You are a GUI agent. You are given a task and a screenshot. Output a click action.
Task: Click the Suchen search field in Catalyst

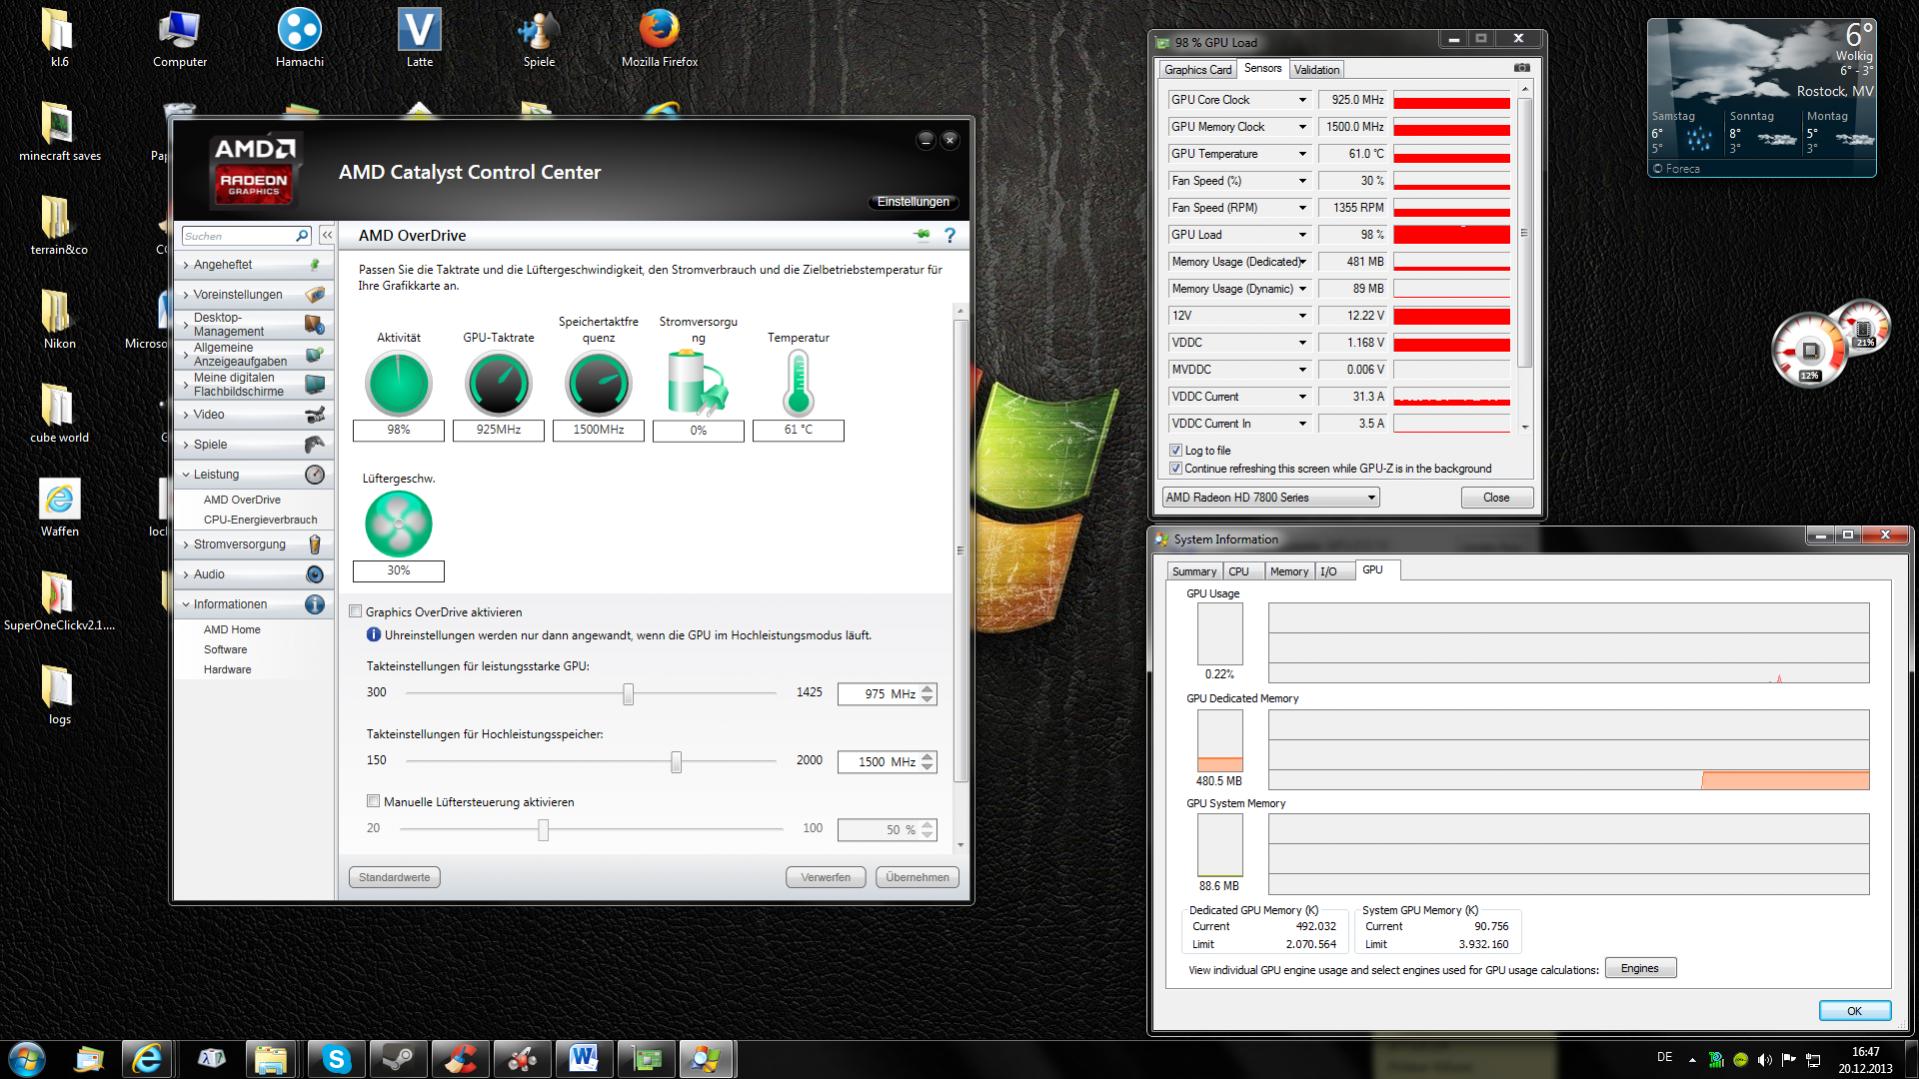click(238, 236)
